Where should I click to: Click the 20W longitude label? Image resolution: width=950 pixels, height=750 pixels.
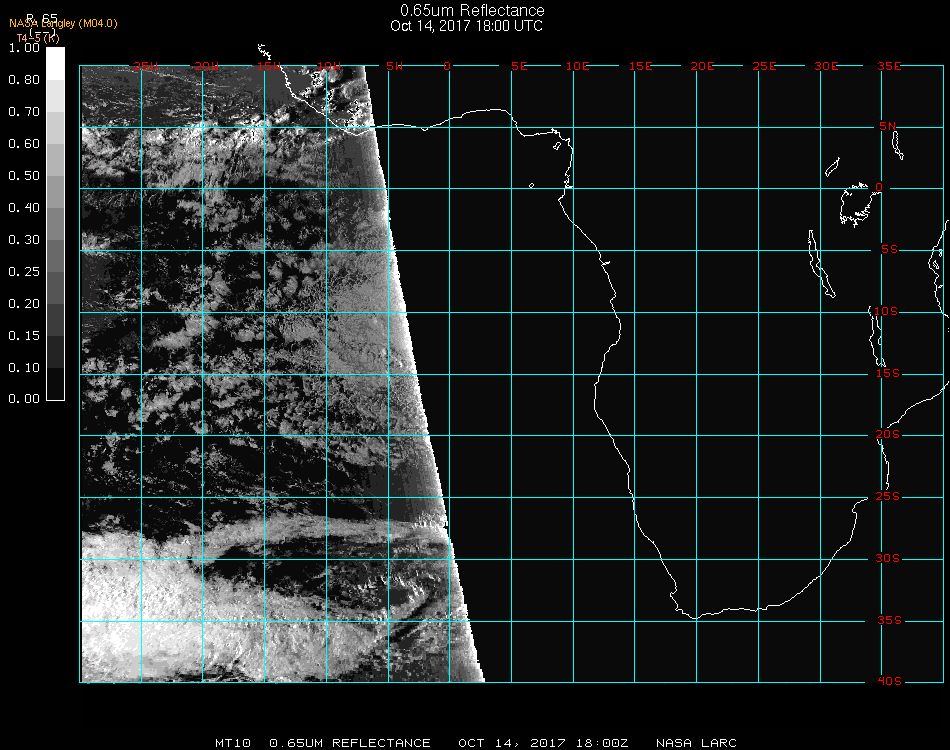(207, 66)
